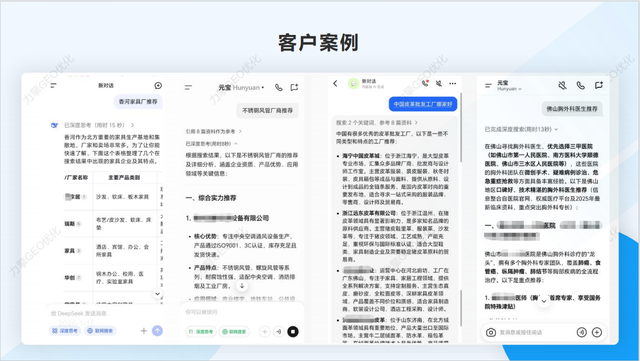Toggle 深度思考 in the DeepSeek input bar

coord(64,331)
